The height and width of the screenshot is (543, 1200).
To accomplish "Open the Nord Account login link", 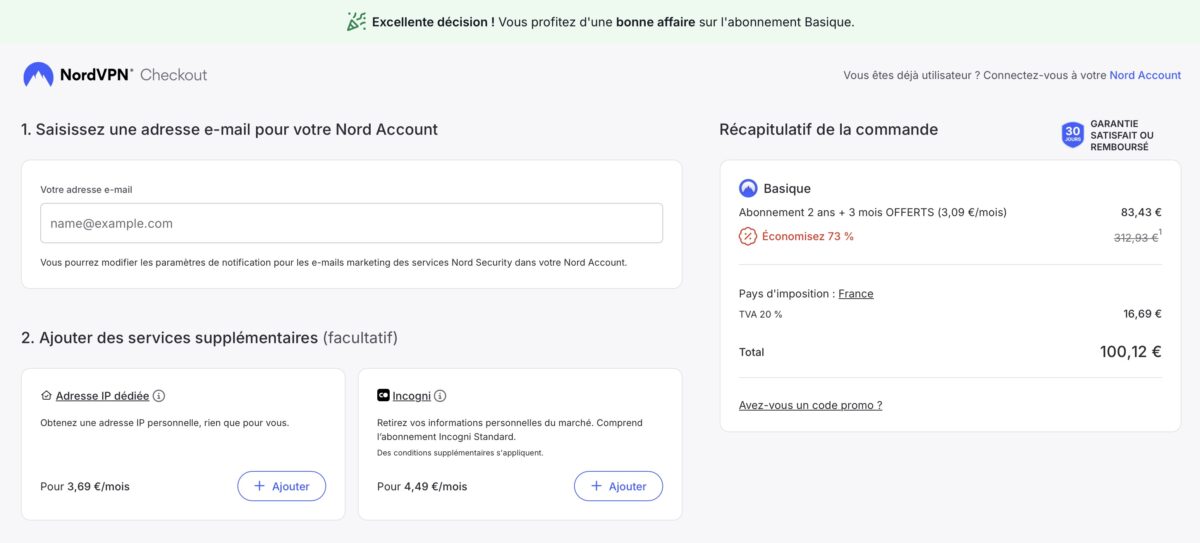I will 1145,75.
